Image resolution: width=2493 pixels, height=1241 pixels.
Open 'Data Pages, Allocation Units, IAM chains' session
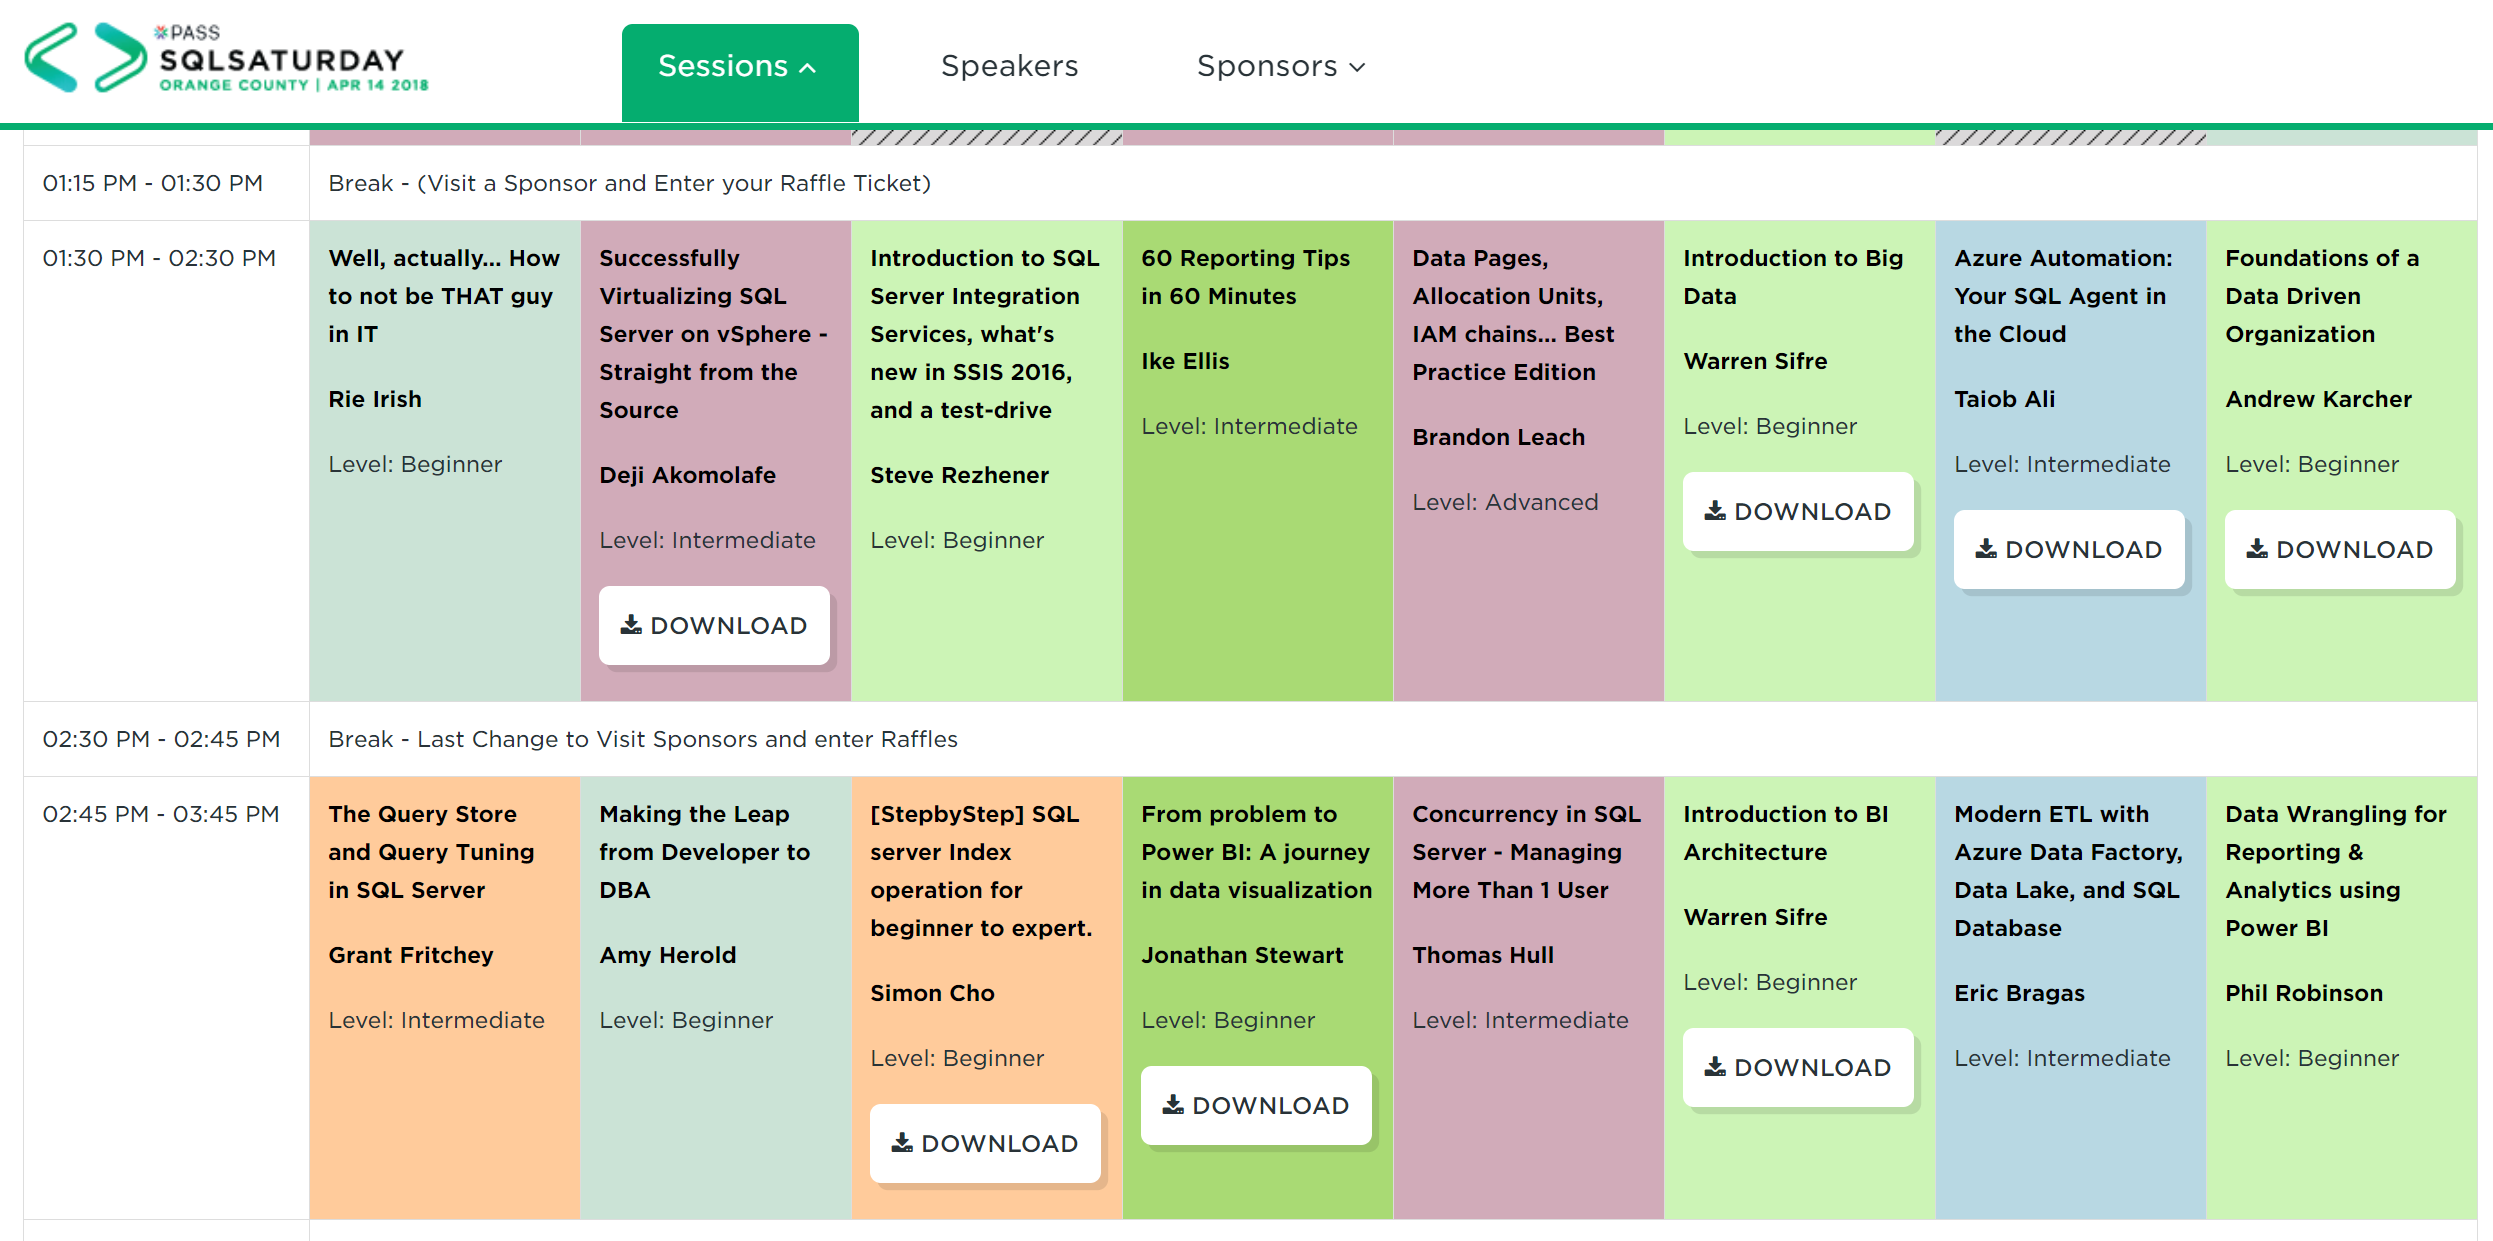[x=1513, y=315]
